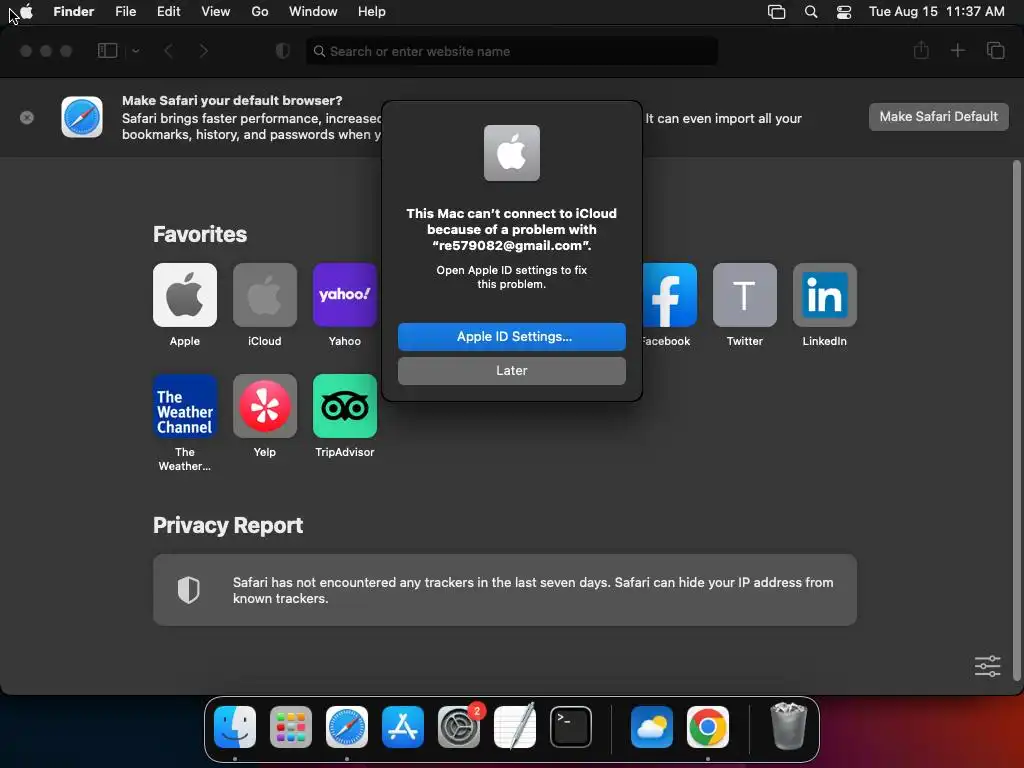
Task: Open Safari from the Dock
Action: [x=347, y=727]
